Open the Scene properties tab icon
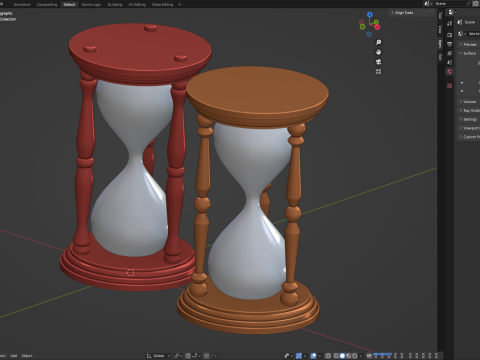This screenshot has width=480, height=360. [450, 62]
